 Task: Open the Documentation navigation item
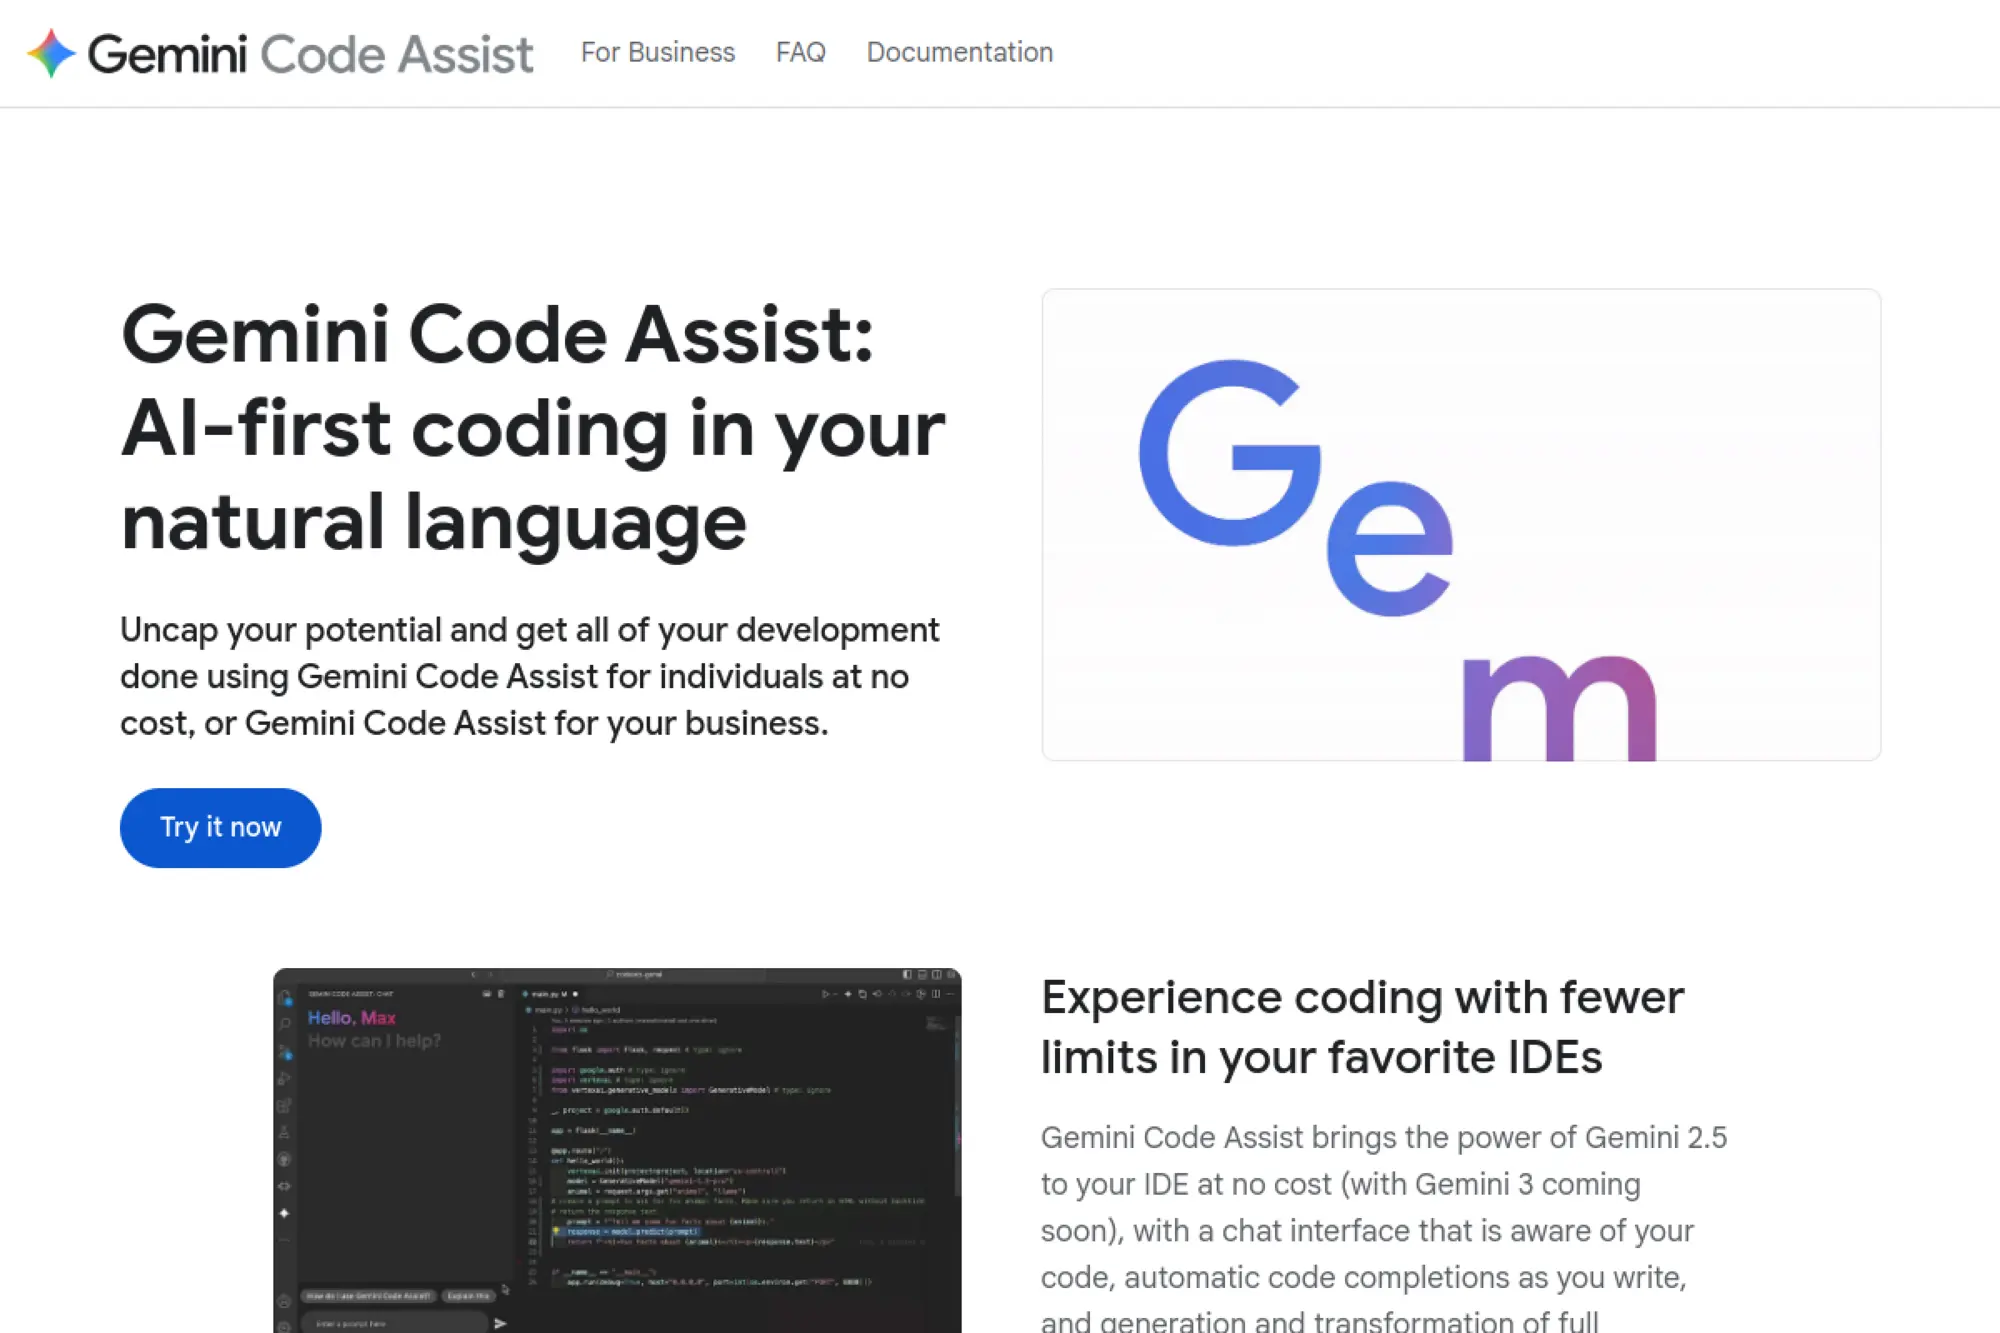959,52
